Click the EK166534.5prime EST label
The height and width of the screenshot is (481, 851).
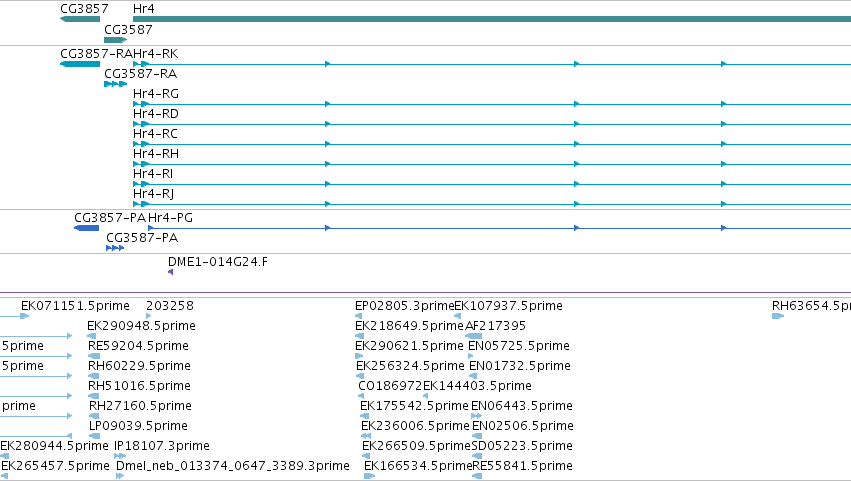[418, 466]
